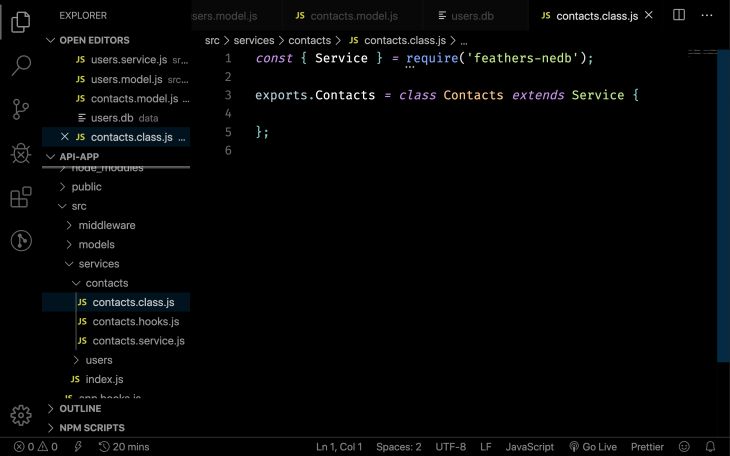Switch to the contacts.model.js tab

pos(353,16)
